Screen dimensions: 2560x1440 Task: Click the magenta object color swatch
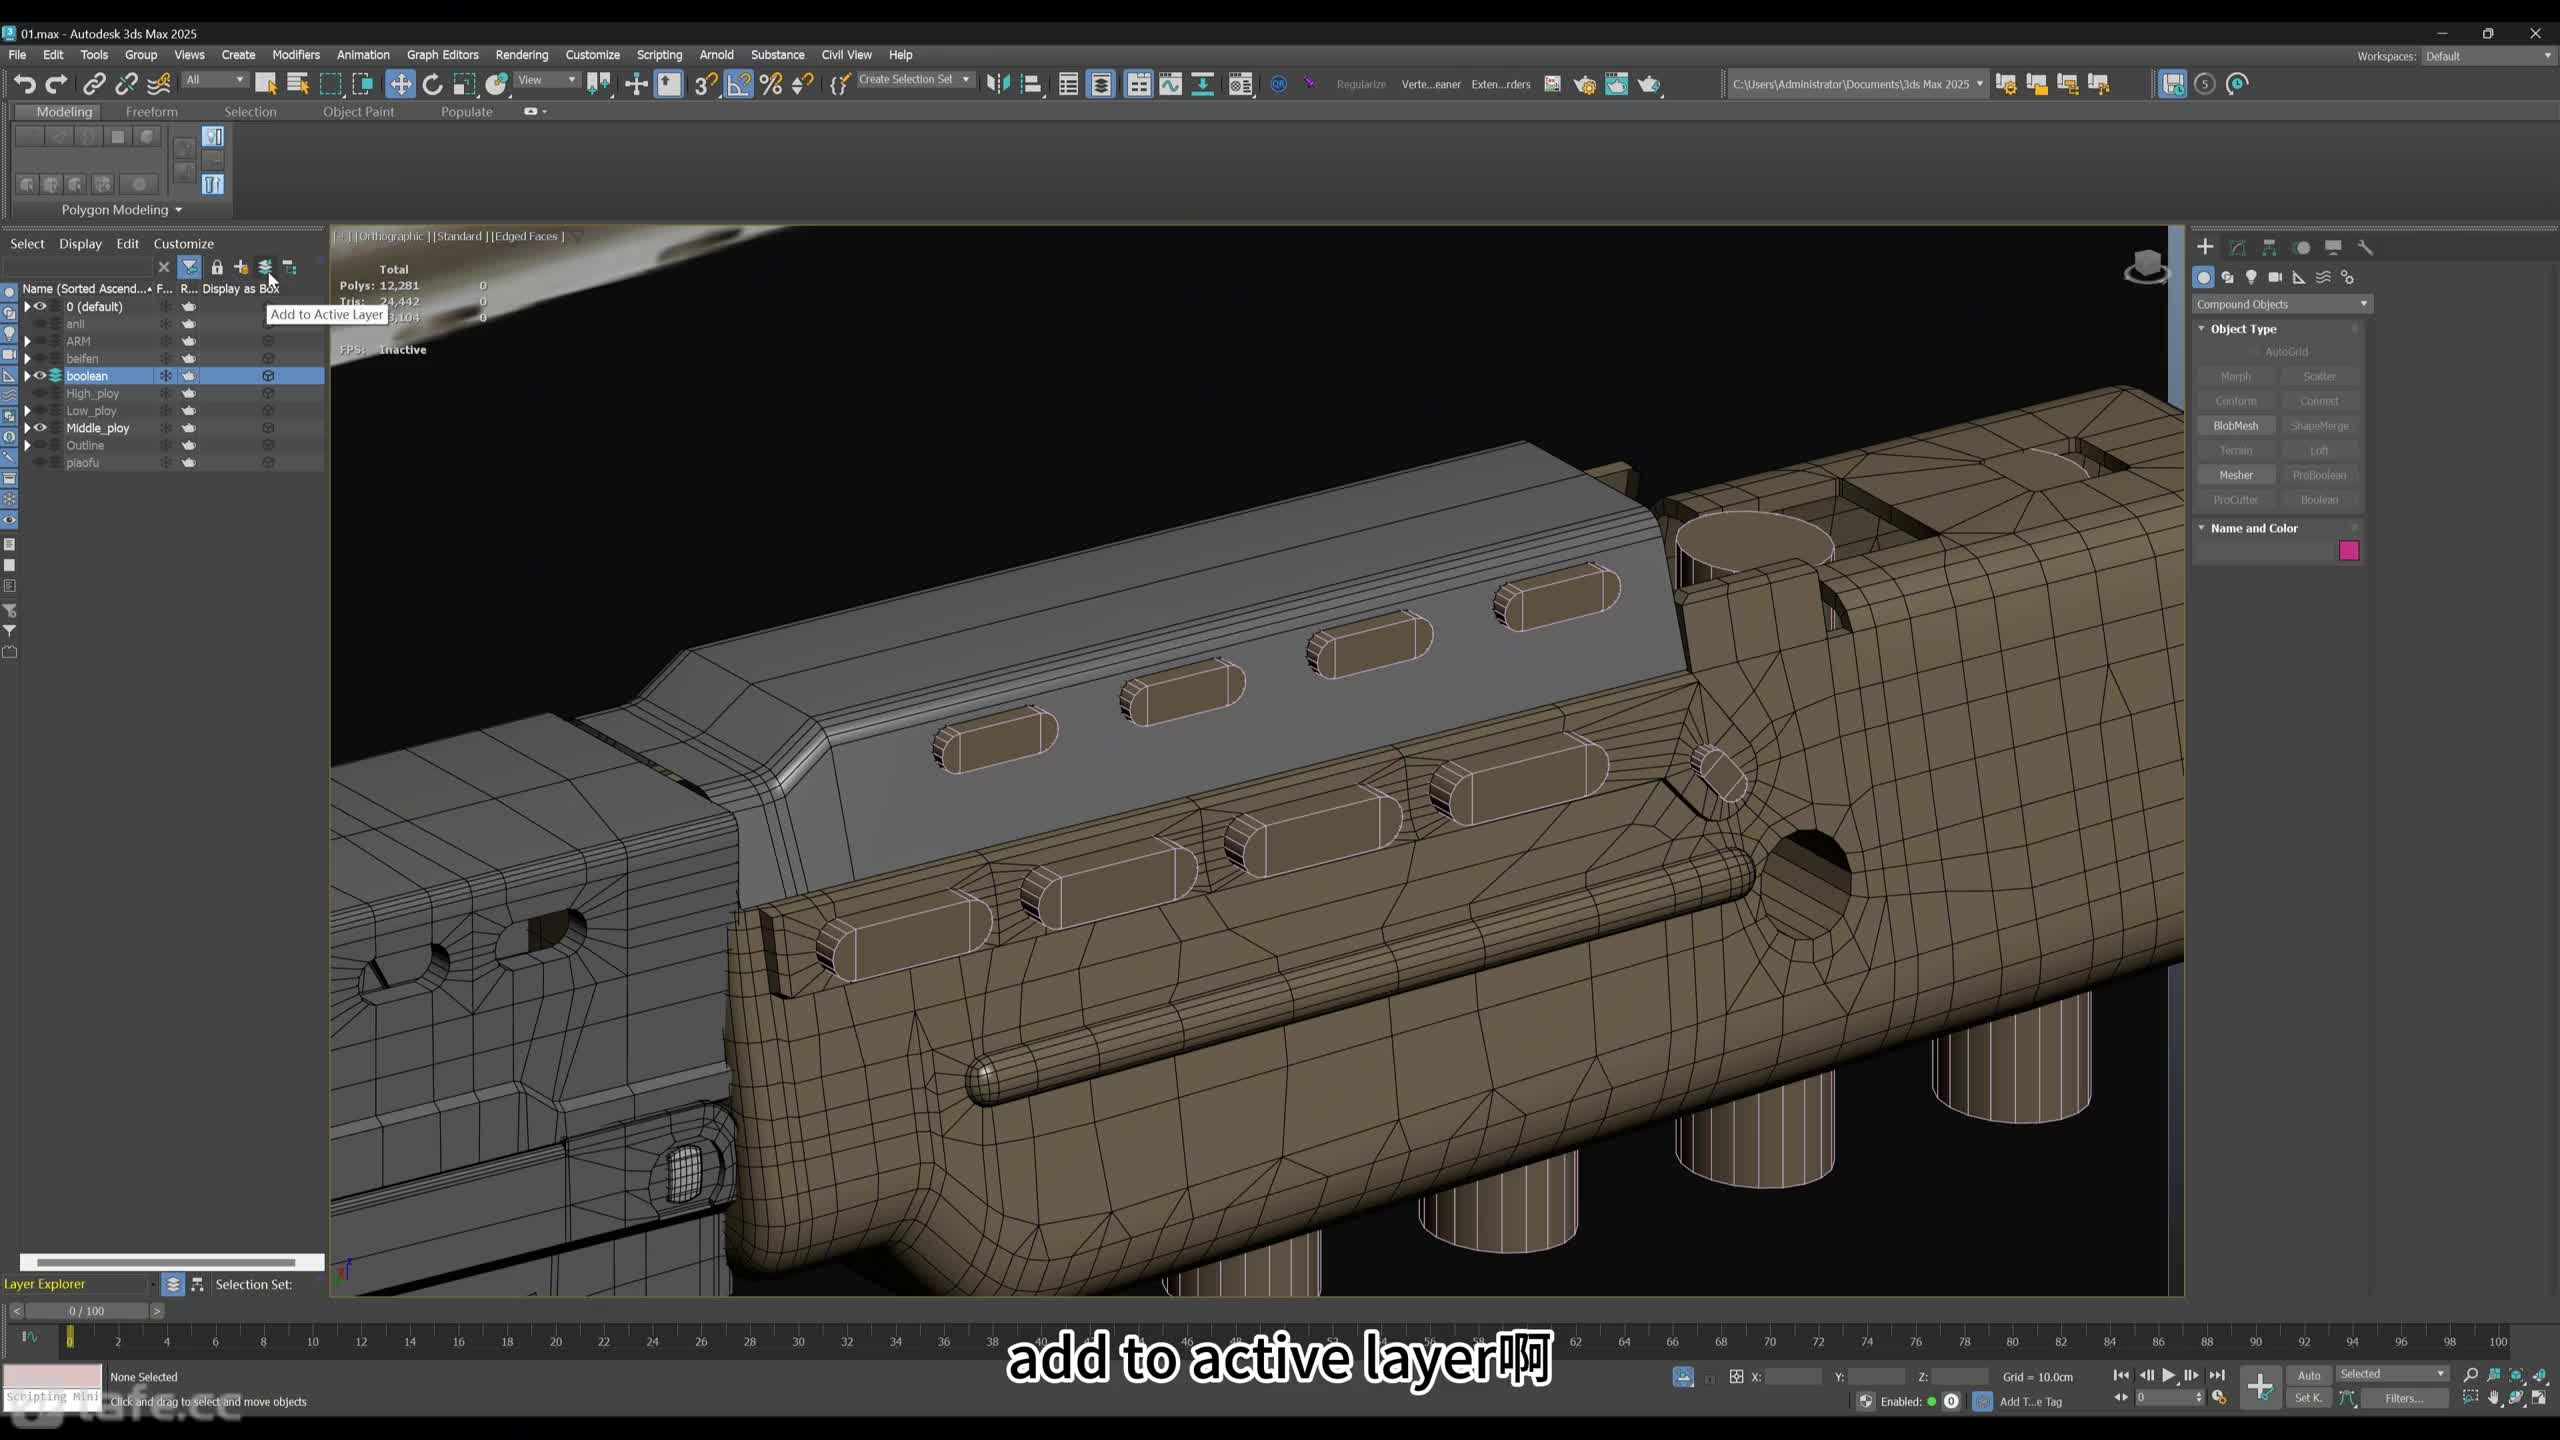tap(2349, 551)
